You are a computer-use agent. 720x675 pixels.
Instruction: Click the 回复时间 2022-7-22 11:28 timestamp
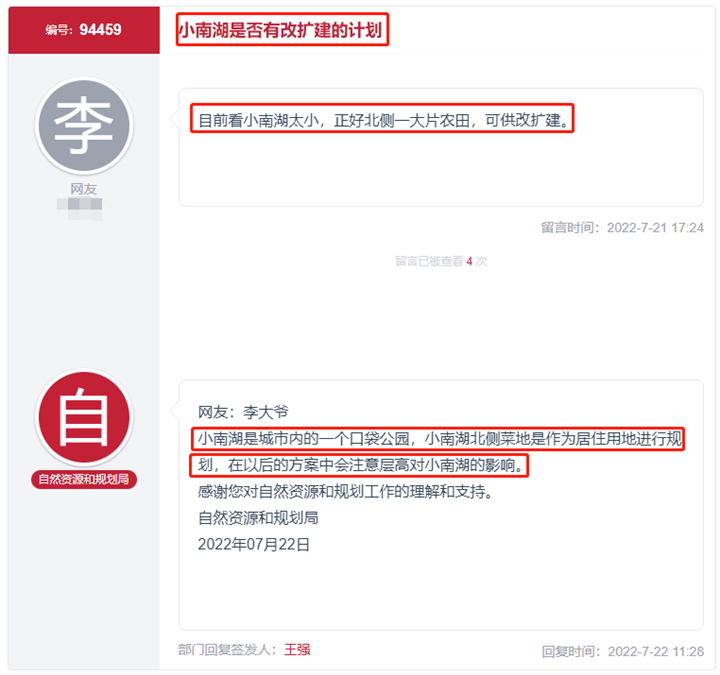(x=622, y=651)
